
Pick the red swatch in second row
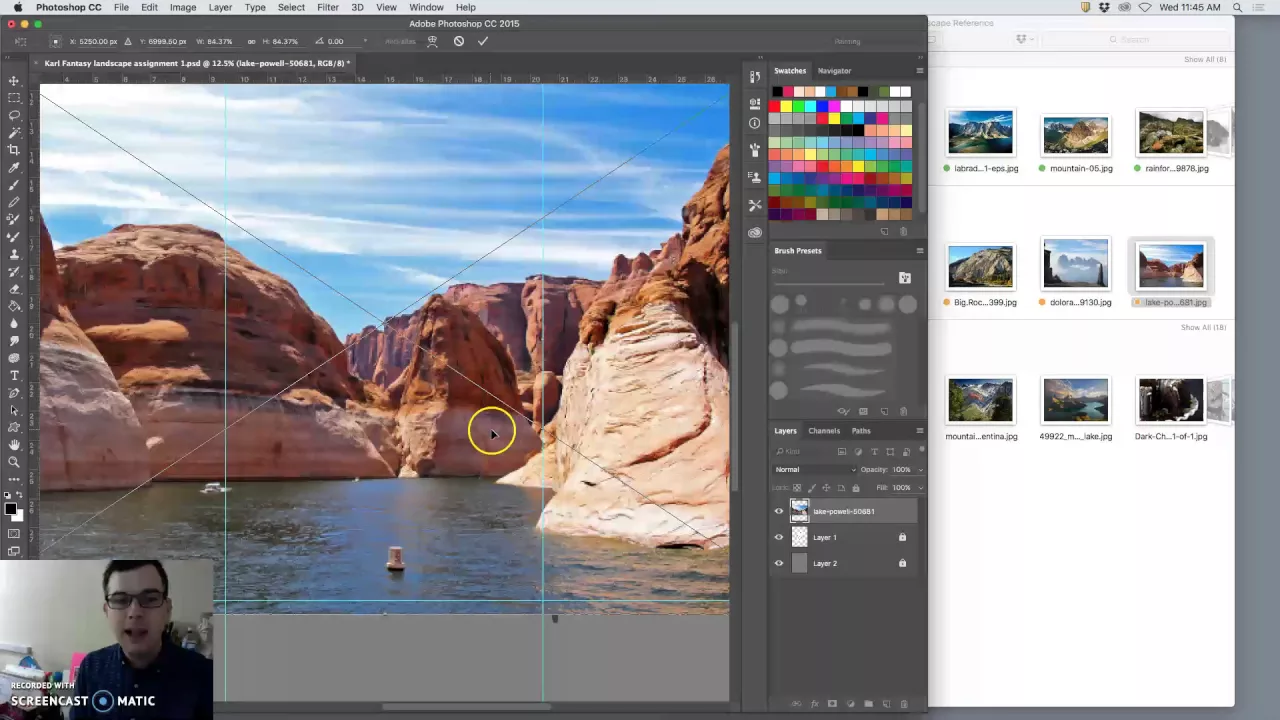tap(775, 105)
